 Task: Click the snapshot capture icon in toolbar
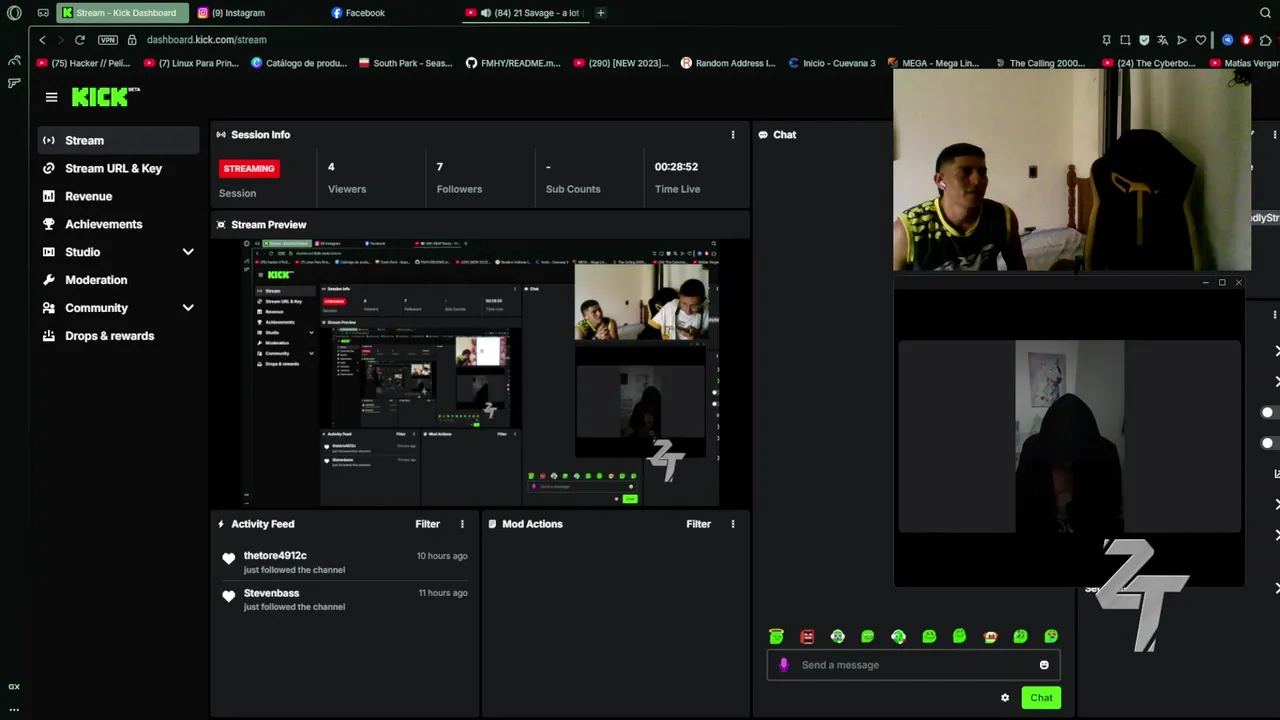click(1125, 40)
